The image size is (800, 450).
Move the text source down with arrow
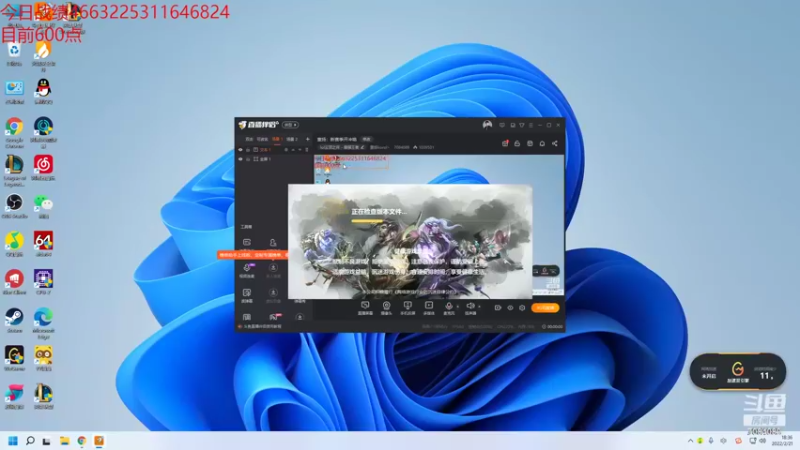tap(300, 150)
